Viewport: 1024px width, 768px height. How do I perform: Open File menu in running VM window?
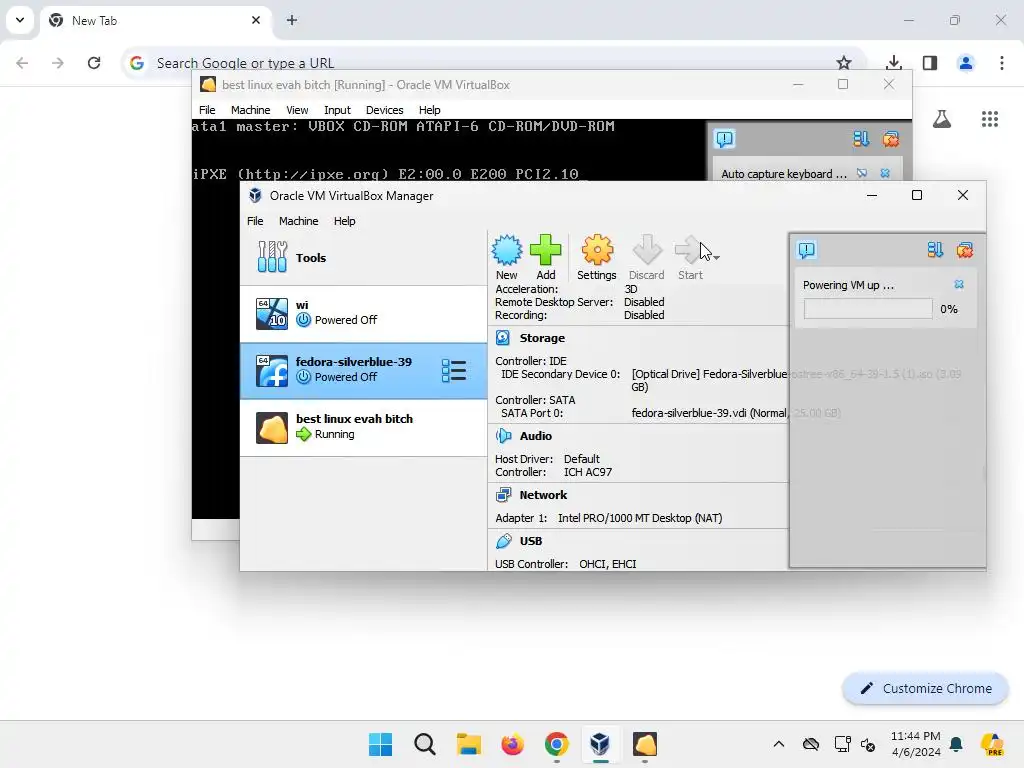pos(207,110)
